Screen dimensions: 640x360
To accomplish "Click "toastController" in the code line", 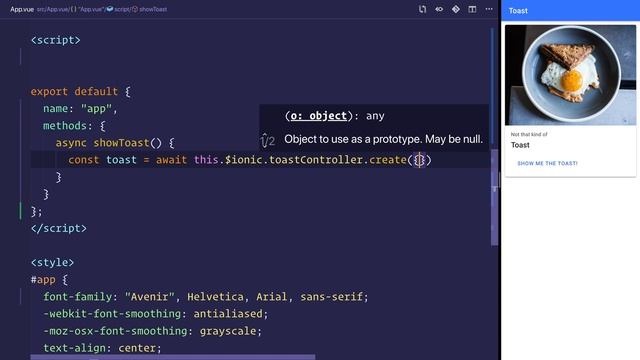I will pyautogui.click(x=316, y=160).
